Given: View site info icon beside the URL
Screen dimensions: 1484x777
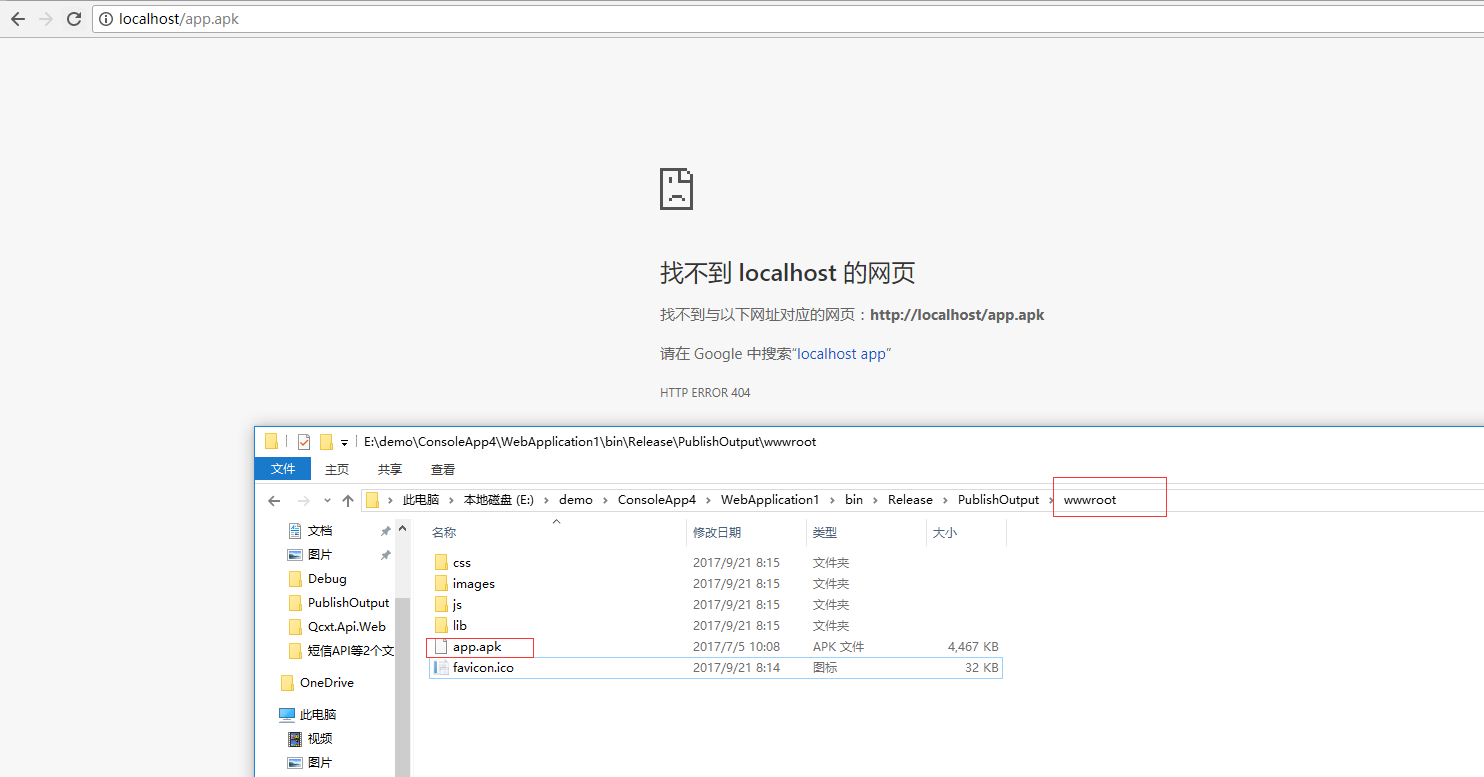Looking at the screenshot, I should pos(106,19).
